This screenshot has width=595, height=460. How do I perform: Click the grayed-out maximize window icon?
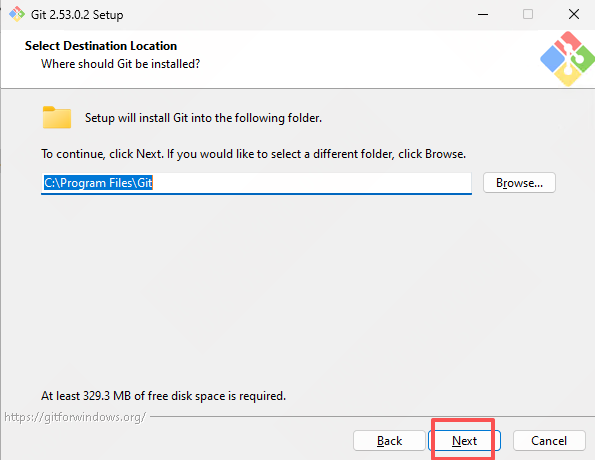tap(528, 14)
